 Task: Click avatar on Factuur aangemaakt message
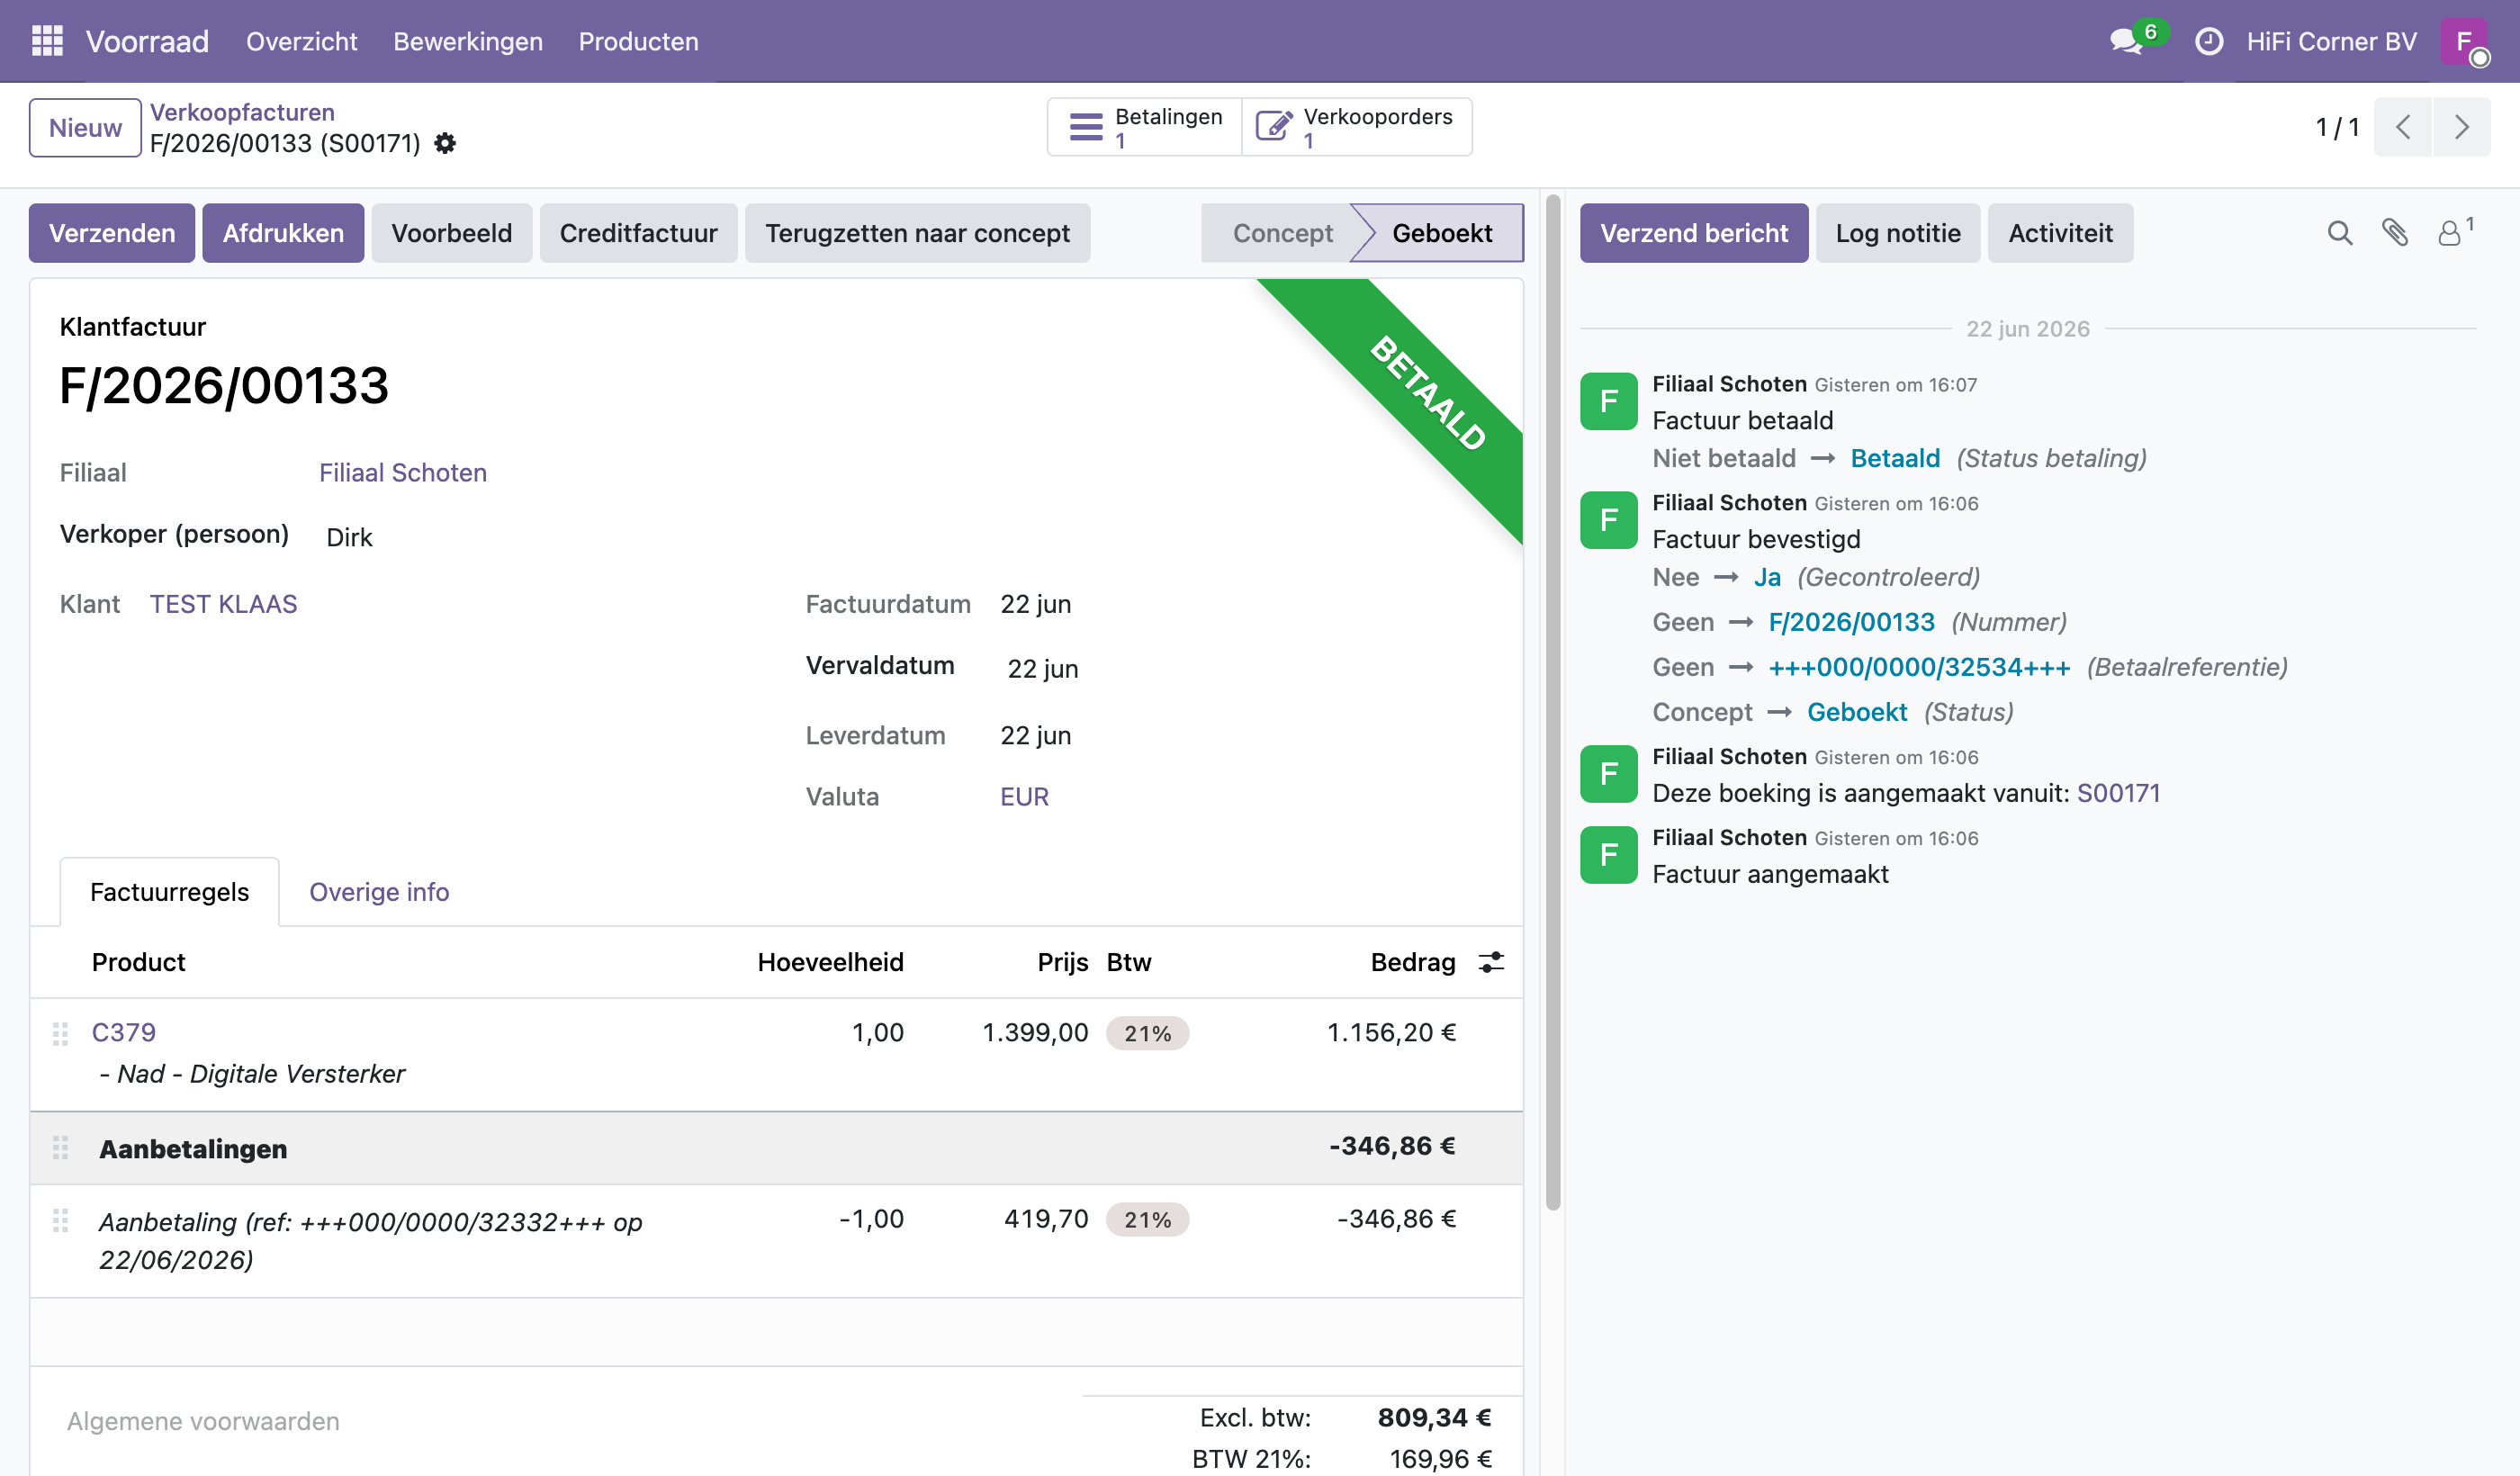coord(1608,855)
